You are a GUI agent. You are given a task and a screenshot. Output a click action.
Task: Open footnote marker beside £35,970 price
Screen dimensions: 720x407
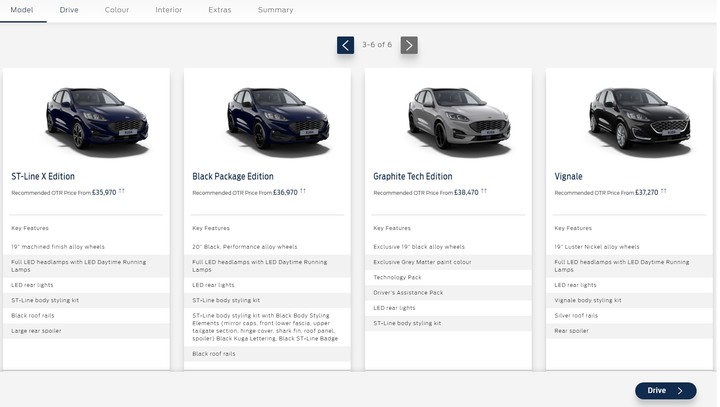pos(122,190)
